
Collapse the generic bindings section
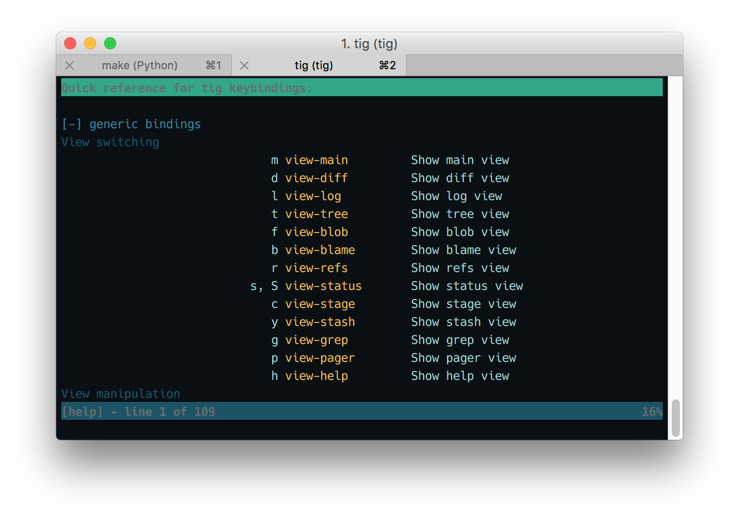pos(72,124)
